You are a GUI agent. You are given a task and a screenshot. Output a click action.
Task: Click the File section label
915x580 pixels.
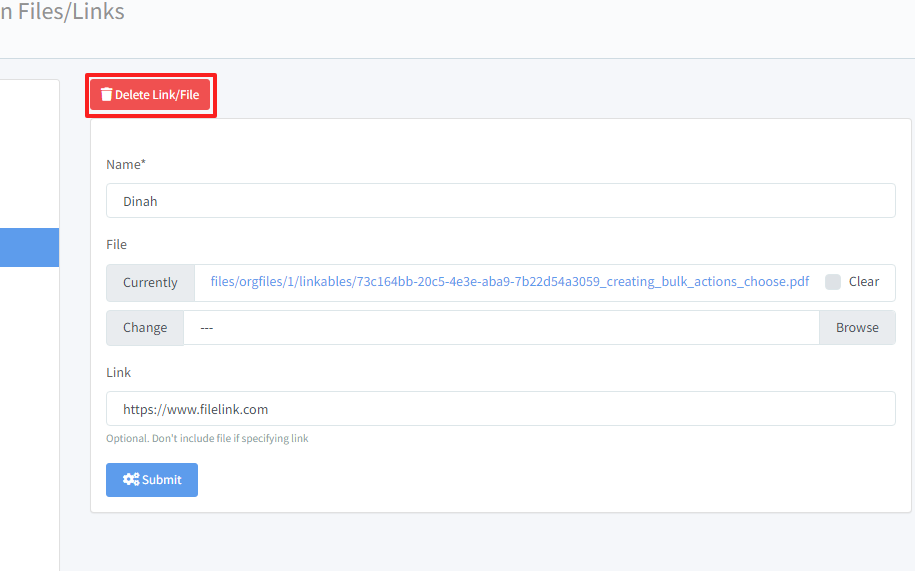click(x=116, y=244)
